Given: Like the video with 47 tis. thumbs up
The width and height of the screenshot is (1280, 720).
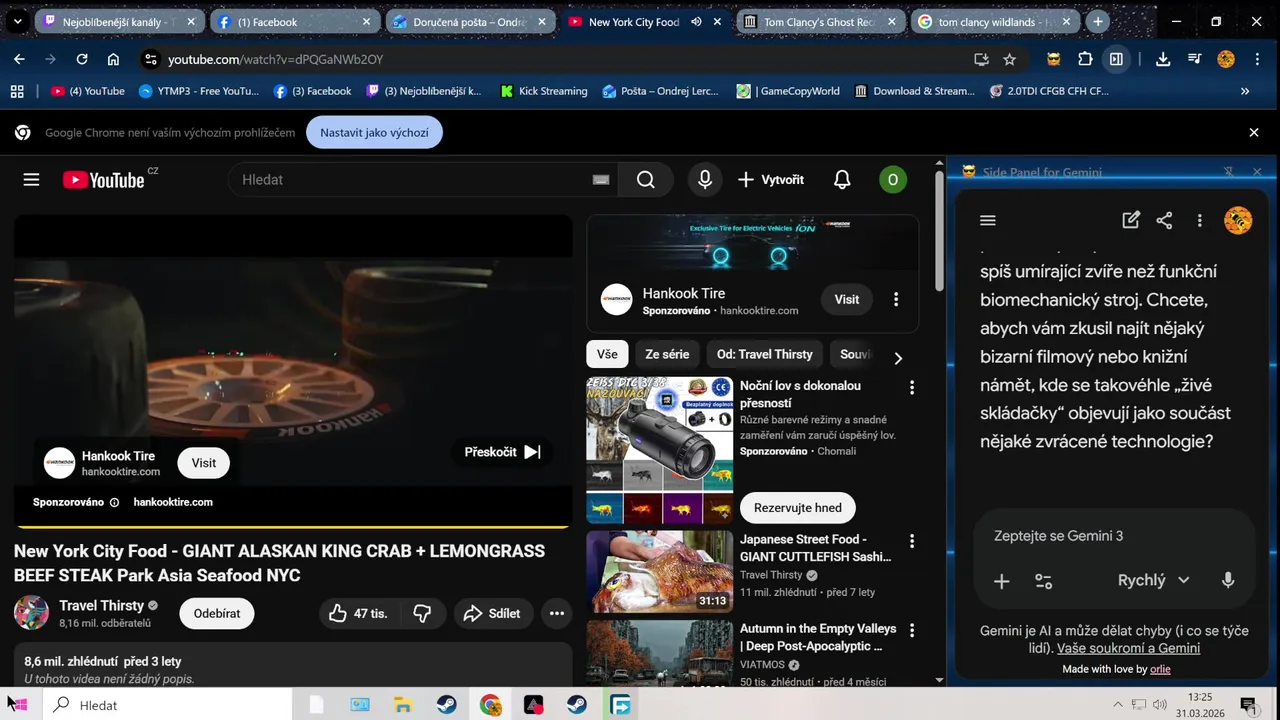Looking at the screenshot, I should 358,614.
